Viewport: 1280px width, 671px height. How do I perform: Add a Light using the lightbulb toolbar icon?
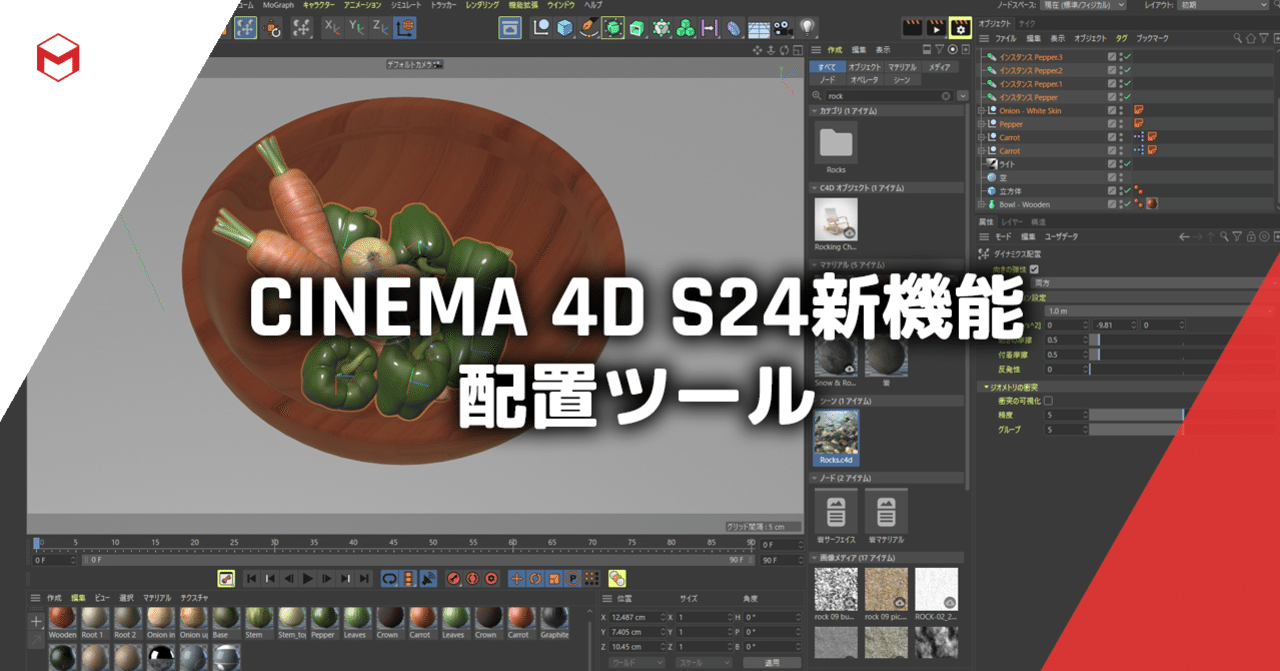tap(807, 27)
